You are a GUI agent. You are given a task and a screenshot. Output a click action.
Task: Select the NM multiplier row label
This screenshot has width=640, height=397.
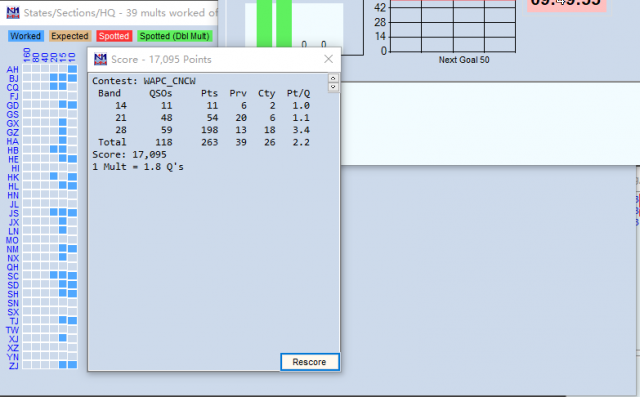coord(12,249)
